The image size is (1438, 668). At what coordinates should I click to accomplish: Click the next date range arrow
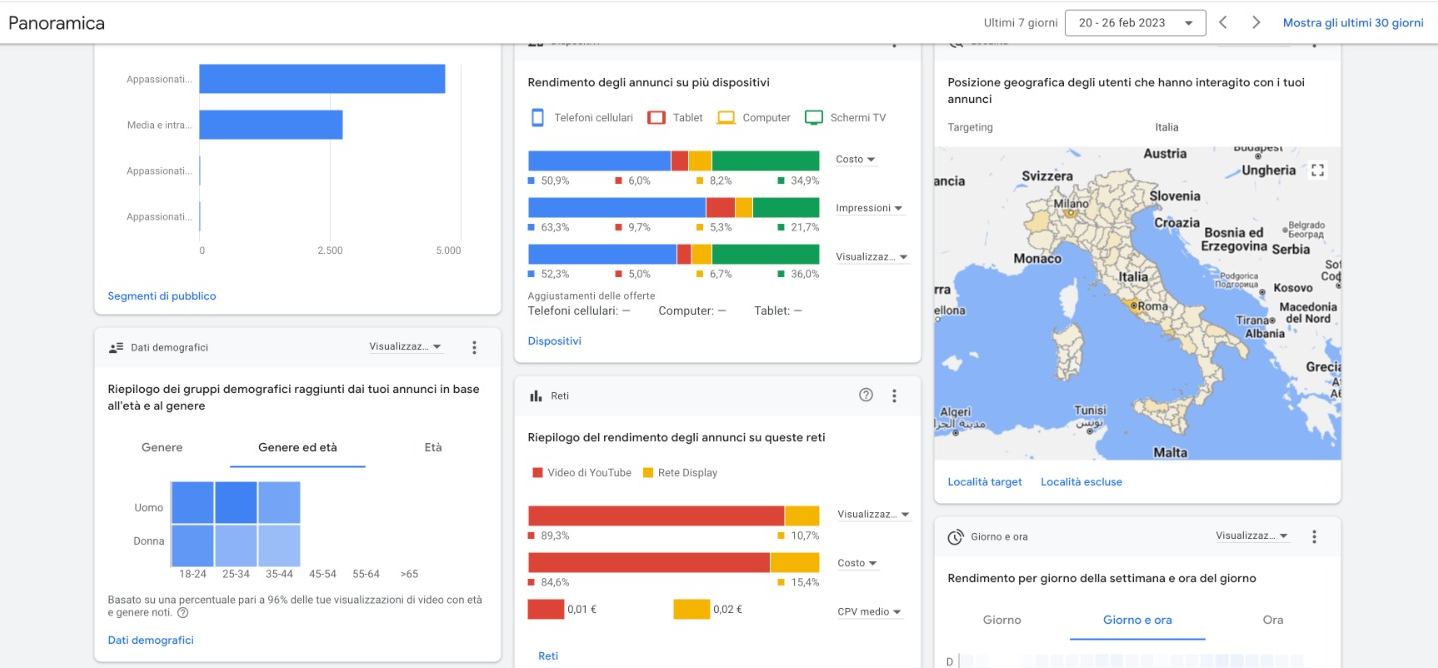(1257, 22)
